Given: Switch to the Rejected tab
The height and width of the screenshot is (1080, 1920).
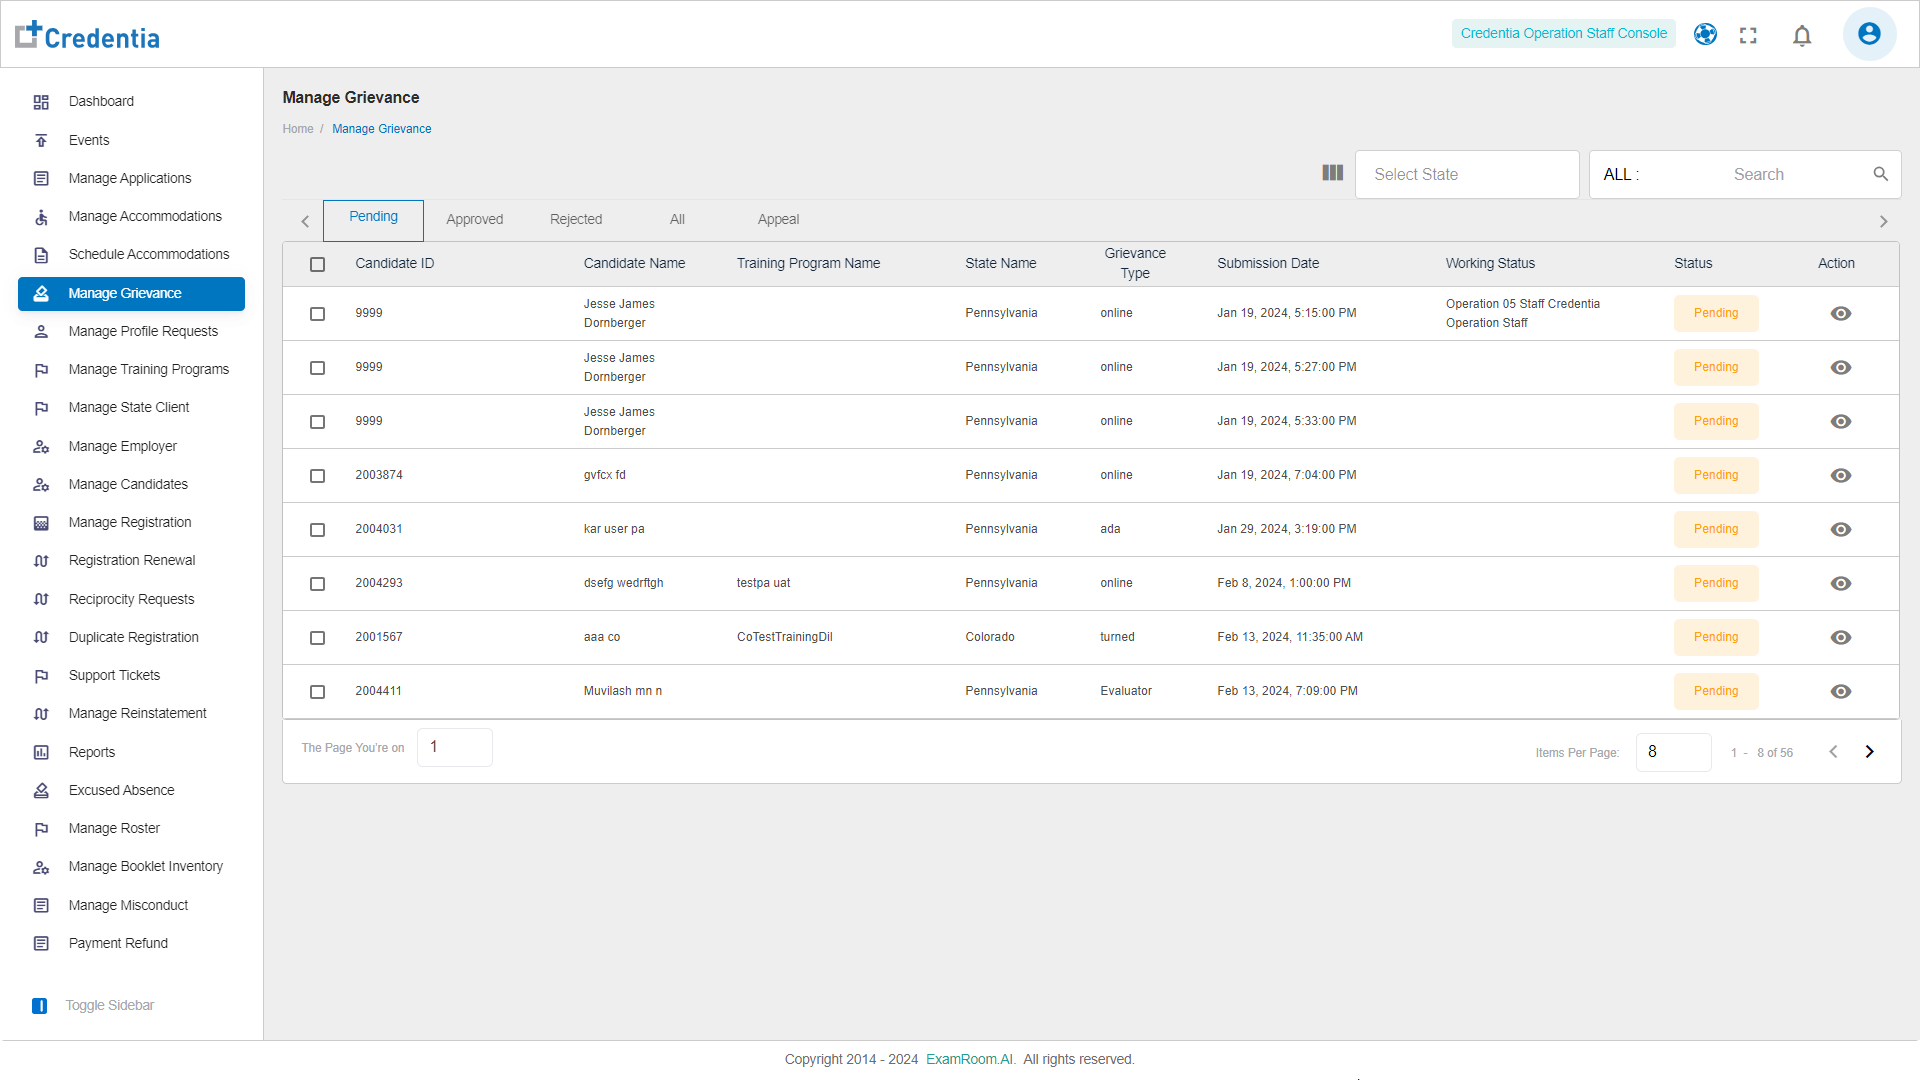Looking at the screenshot, I should point(576,219).
